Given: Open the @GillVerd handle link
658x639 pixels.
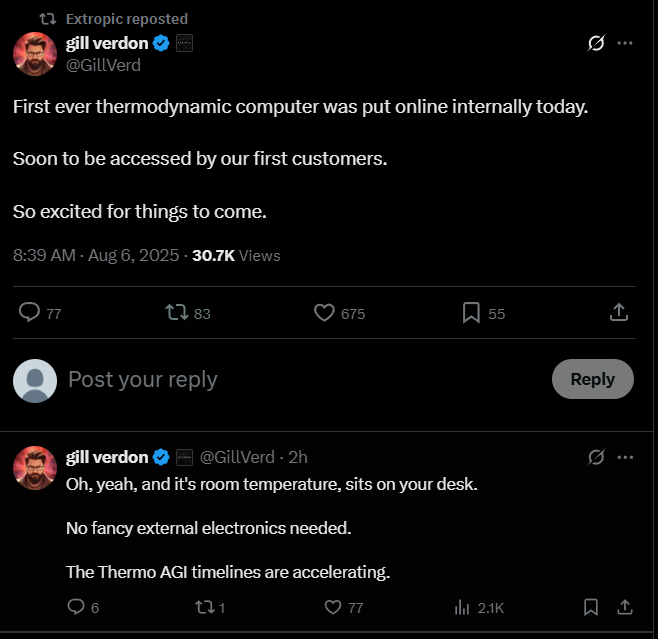Looking at the screenshot, I should [103, 65].
